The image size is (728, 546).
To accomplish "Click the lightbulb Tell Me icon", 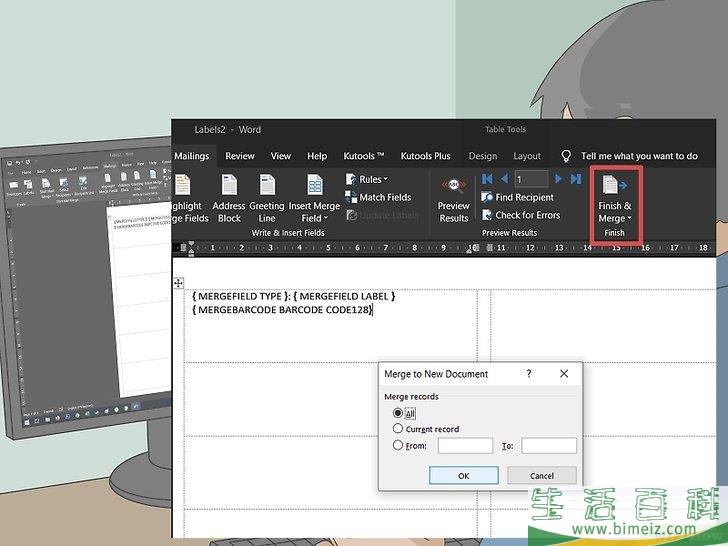I will pos(566,156).
